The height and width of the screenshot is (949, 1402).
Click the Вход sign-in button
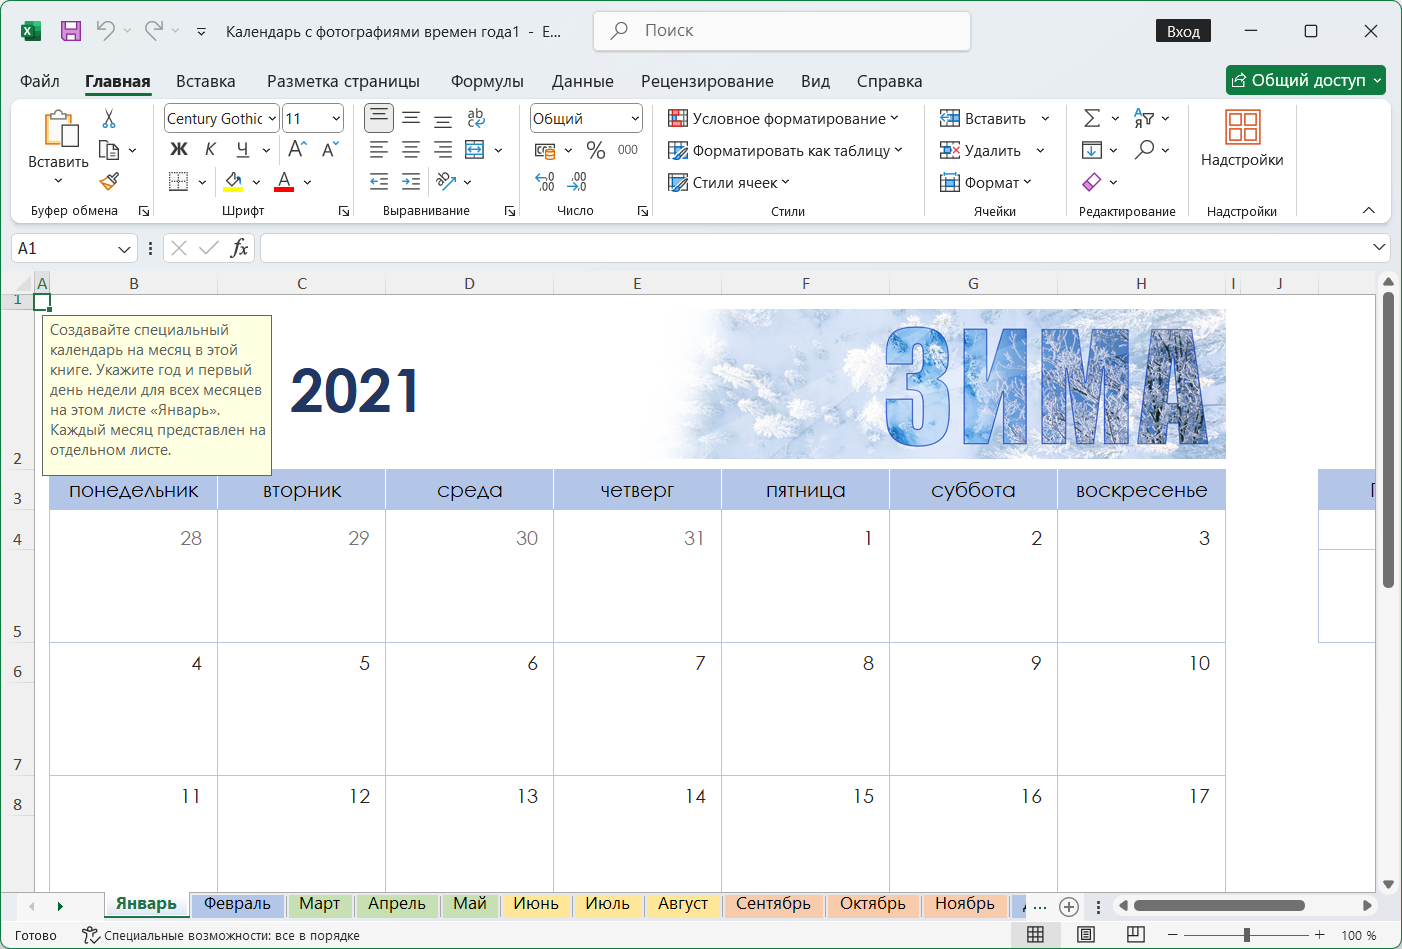[x=1183, y=31]
